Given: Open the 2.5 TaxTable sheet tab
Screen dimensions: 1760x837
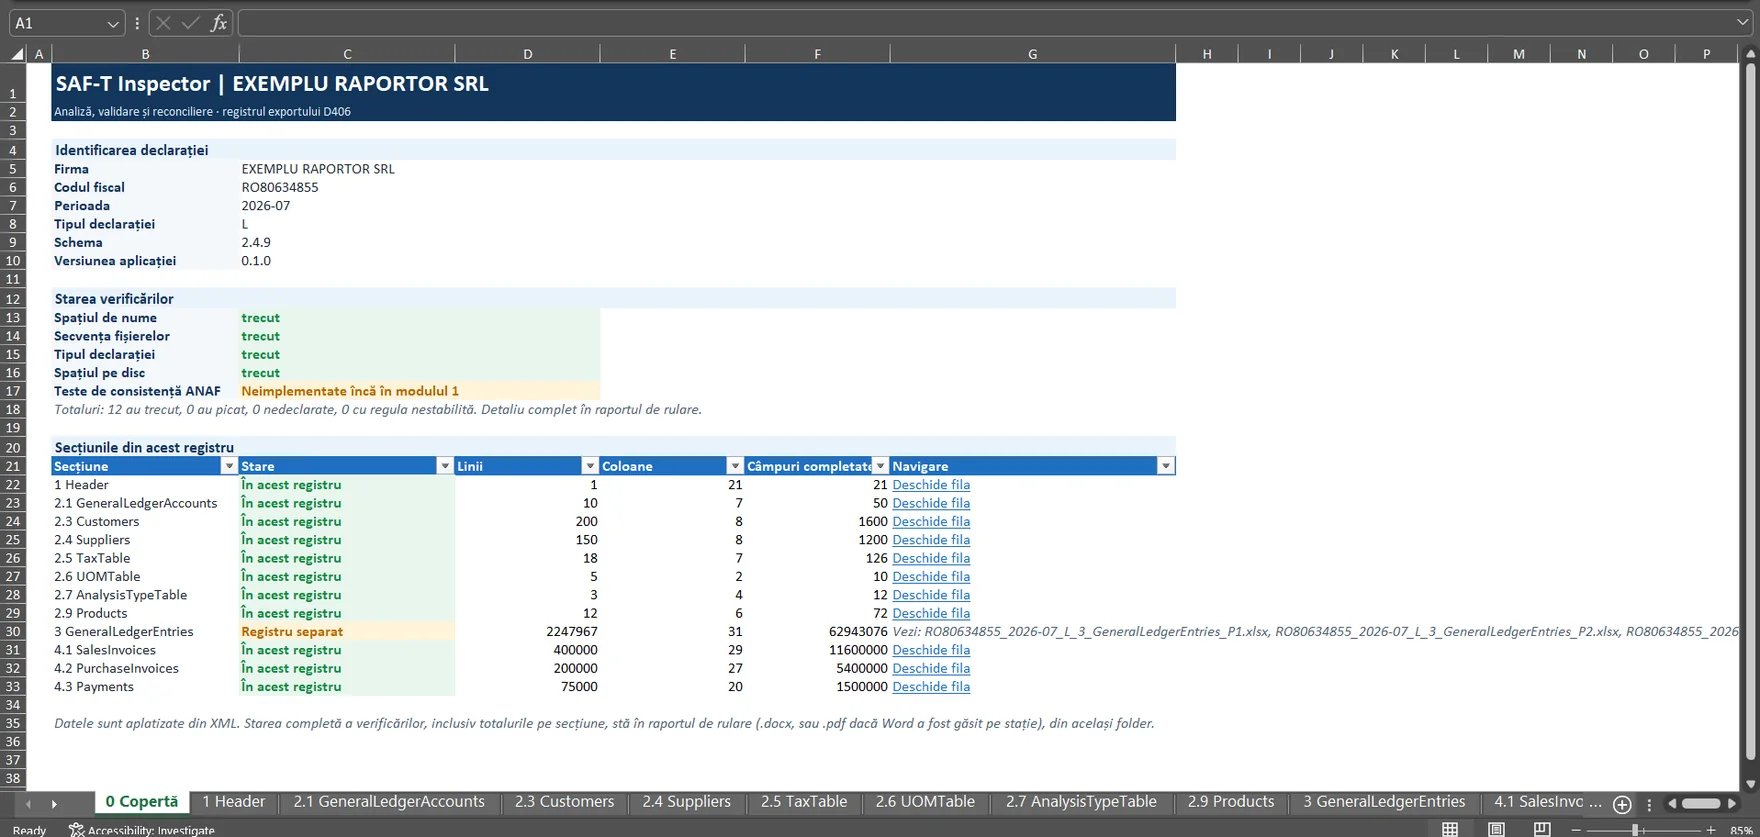Looking at the screenshot, I should coord(804,802).
